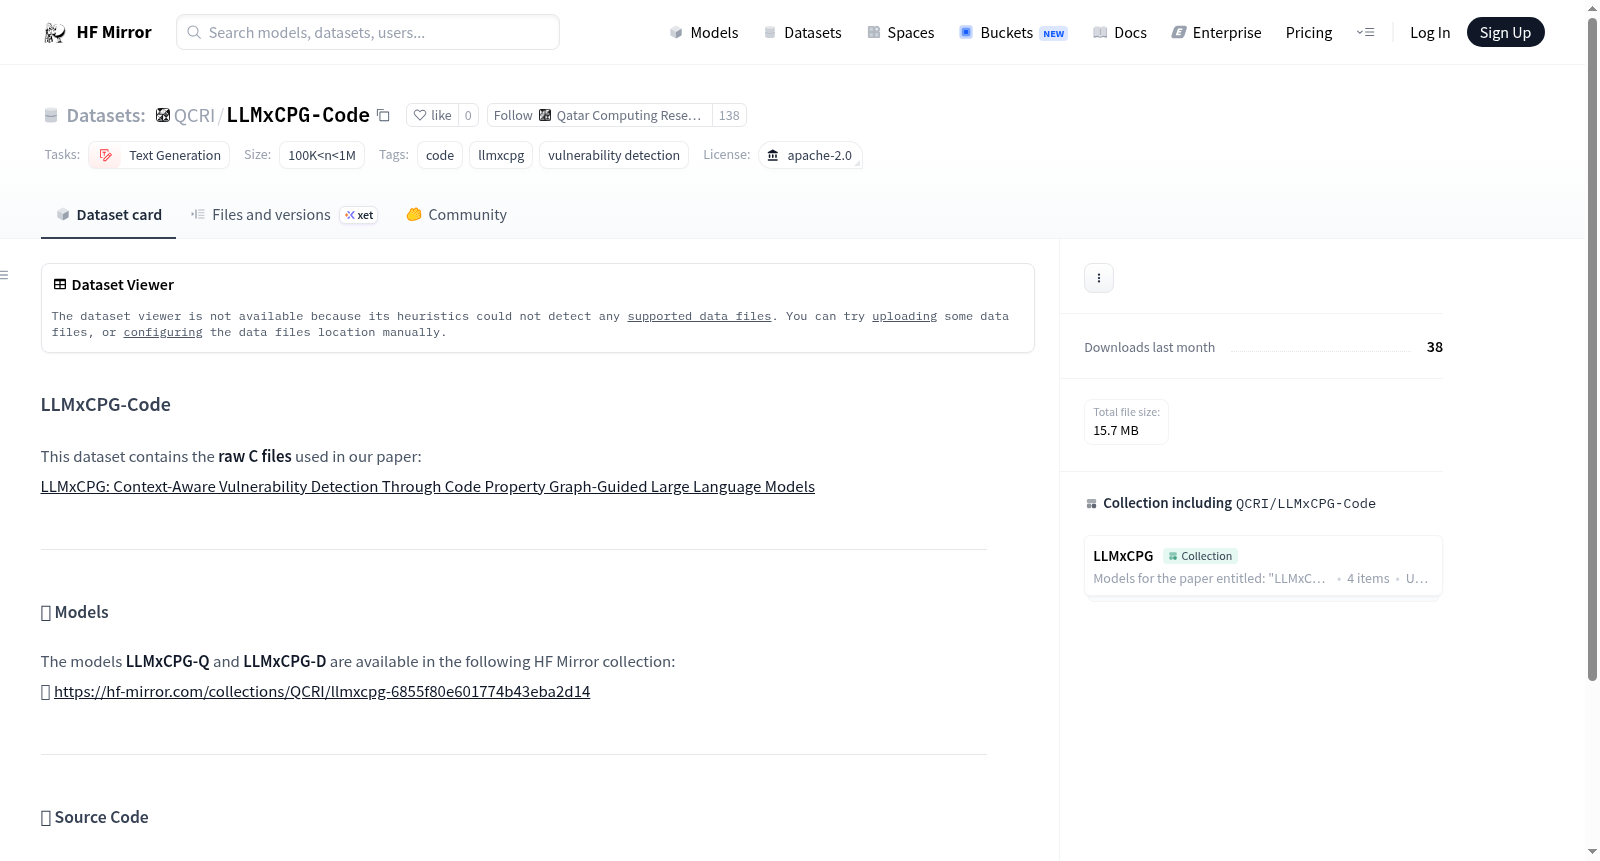
Task: Click the Total file size 15.7 MB value
Action: click(1116, 431)
